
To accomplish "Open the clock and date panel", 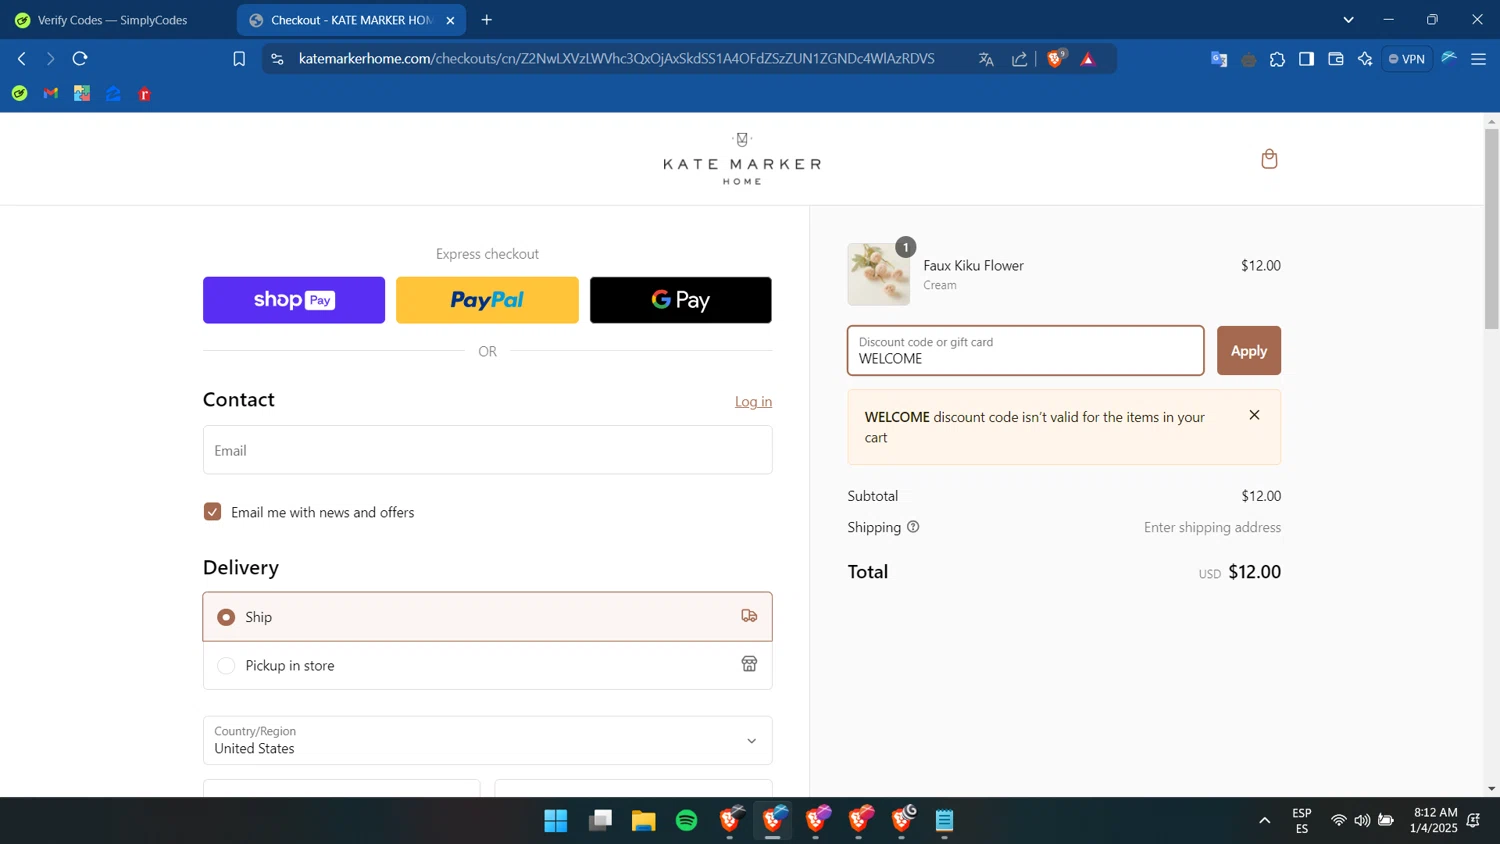I will [1434, 820].
